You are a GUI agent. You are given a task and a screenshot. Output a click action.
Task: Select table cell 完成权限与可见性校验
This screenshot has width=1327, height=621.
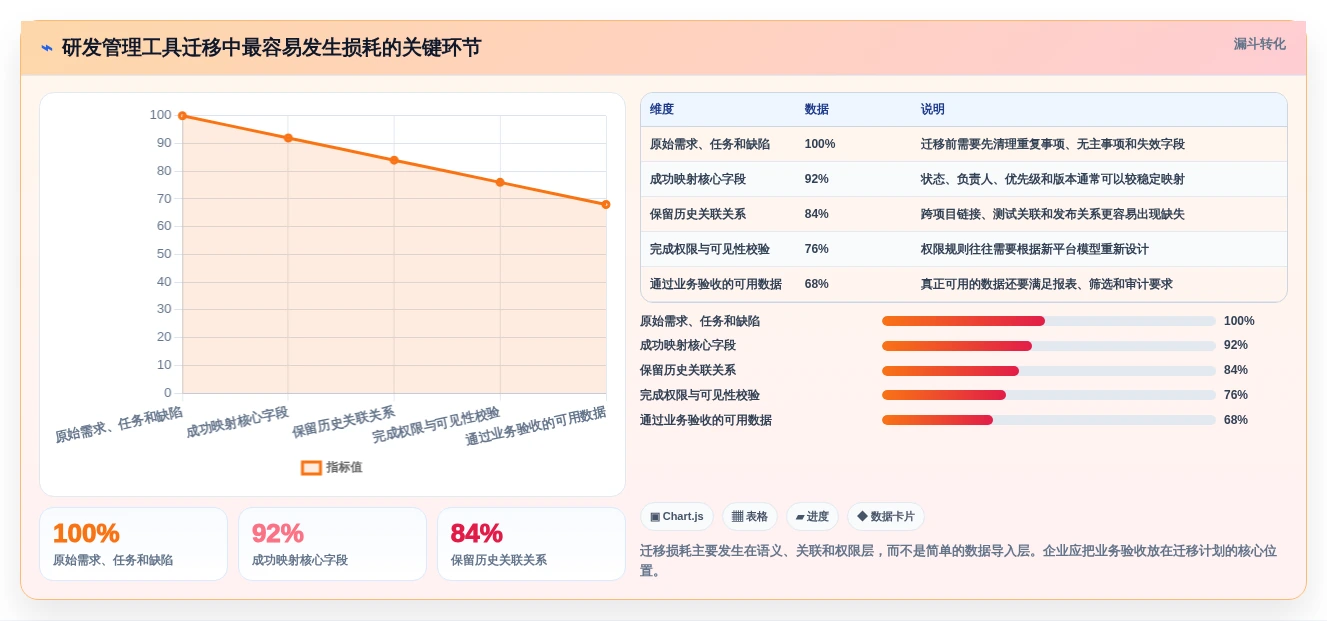pos(710,249)
